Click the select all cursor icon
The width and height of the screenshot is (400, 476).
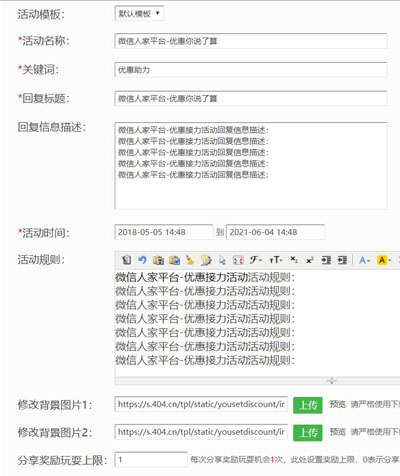222,260
